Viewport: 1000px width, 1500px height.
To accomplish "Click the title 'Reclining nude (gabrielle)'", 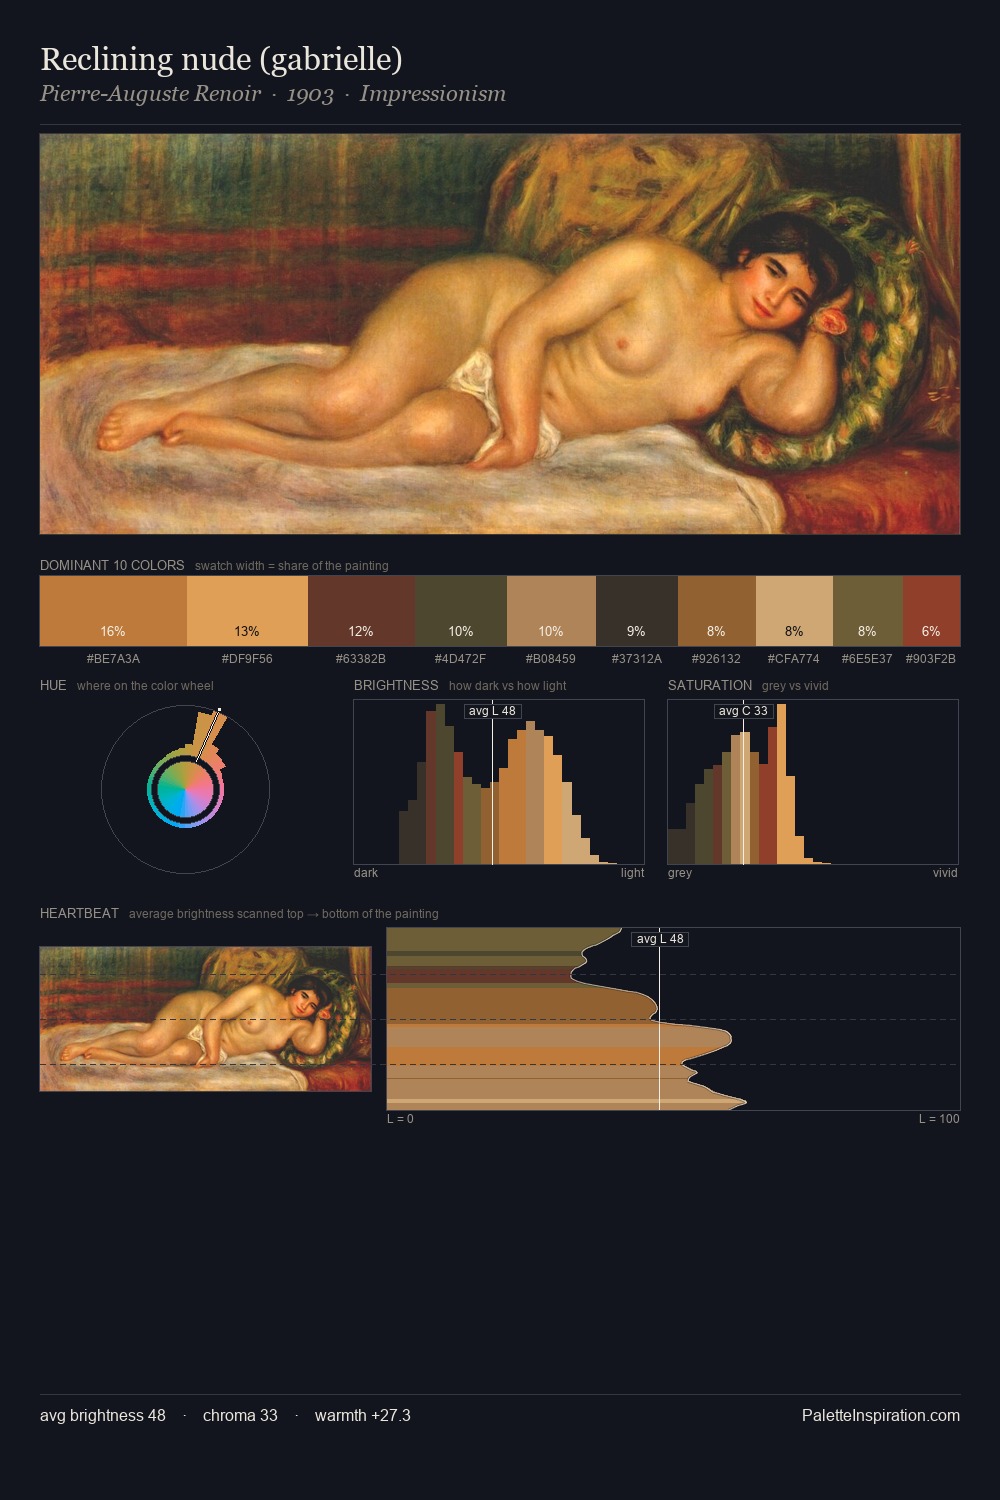I will point(221,59).
